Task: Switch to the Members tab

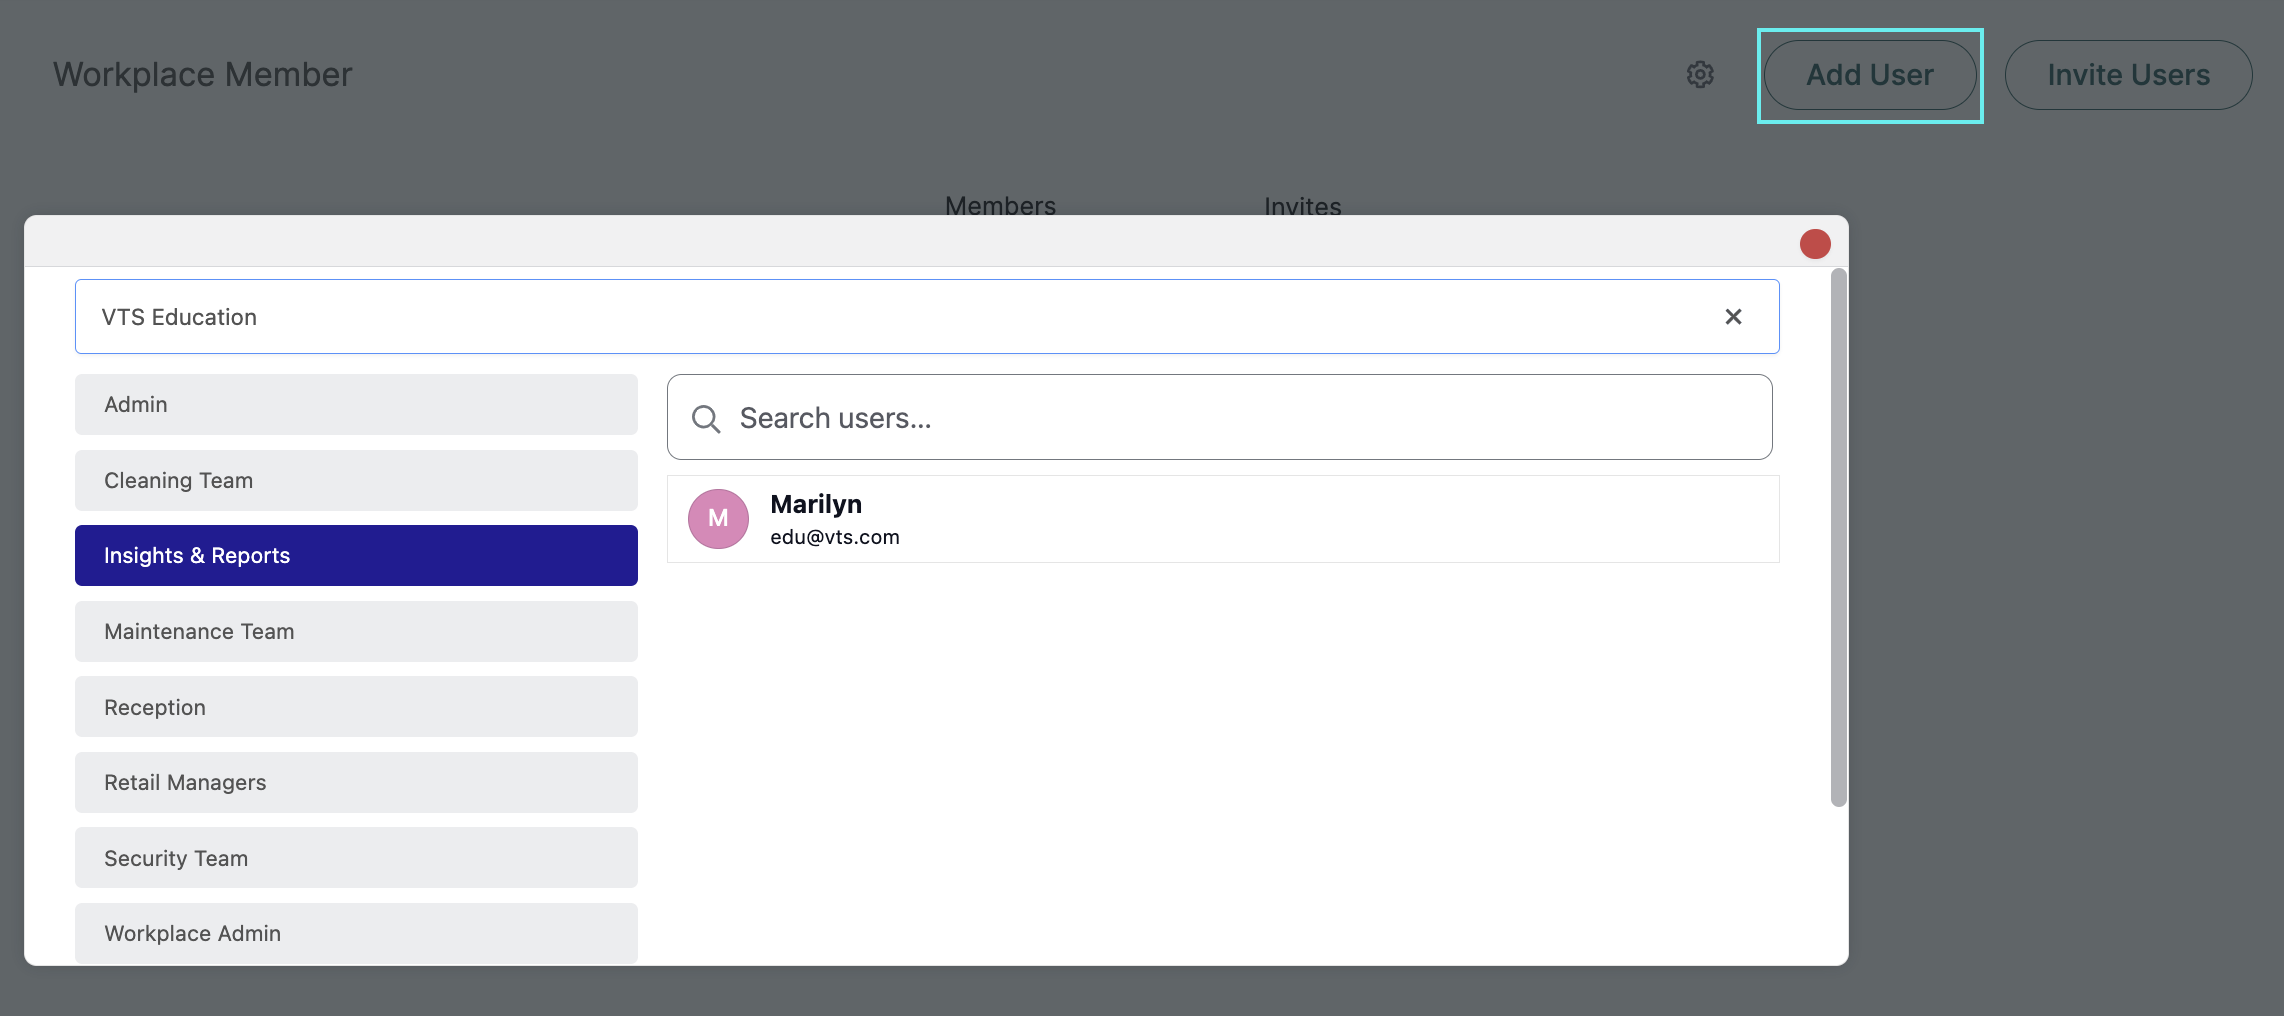Action: [1000, 205]
